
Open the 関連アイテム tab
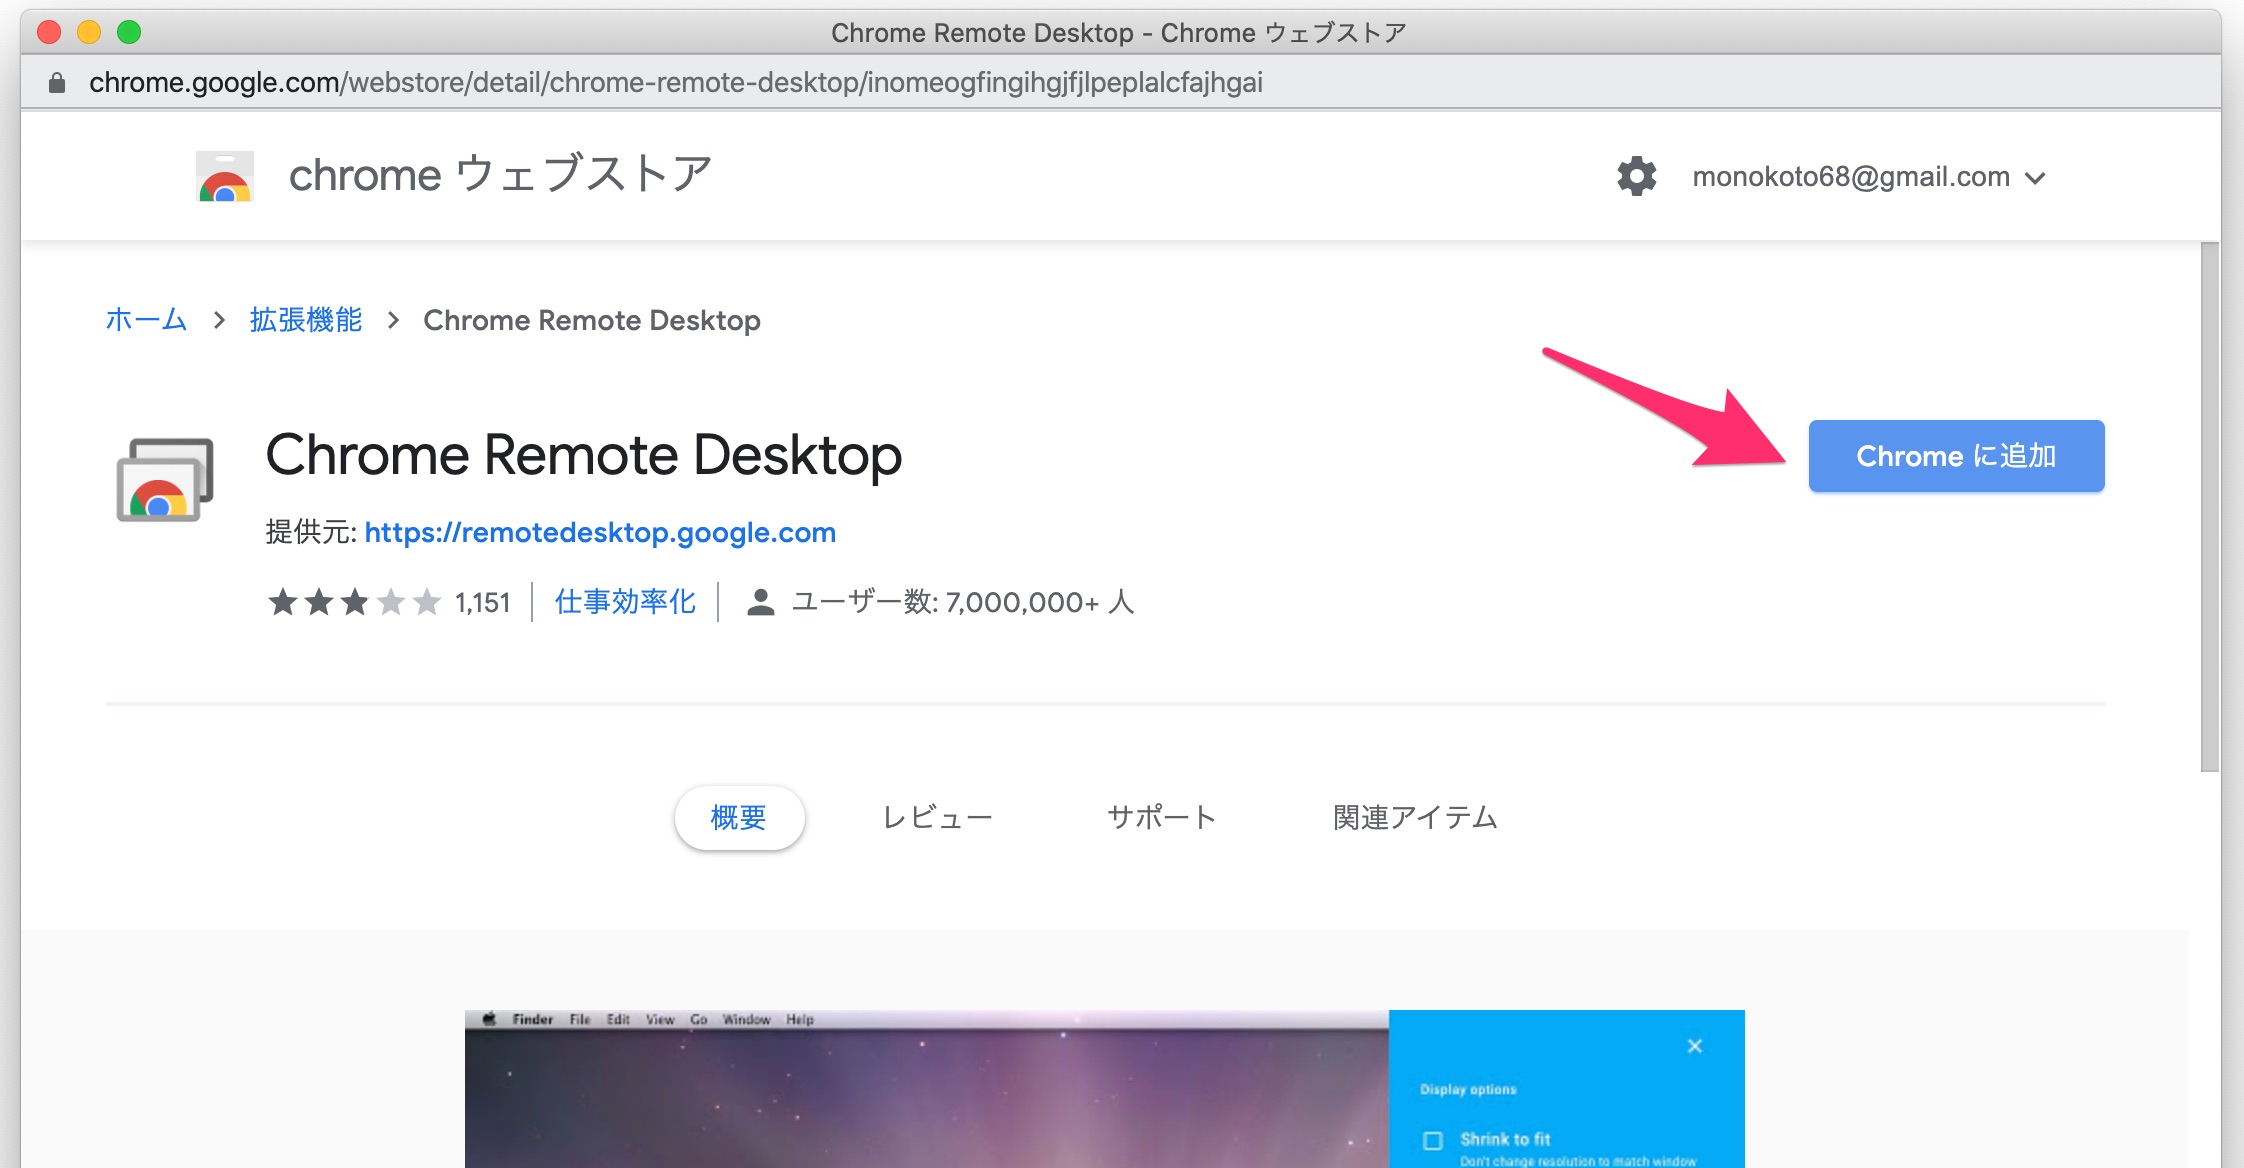point(1415,818)
